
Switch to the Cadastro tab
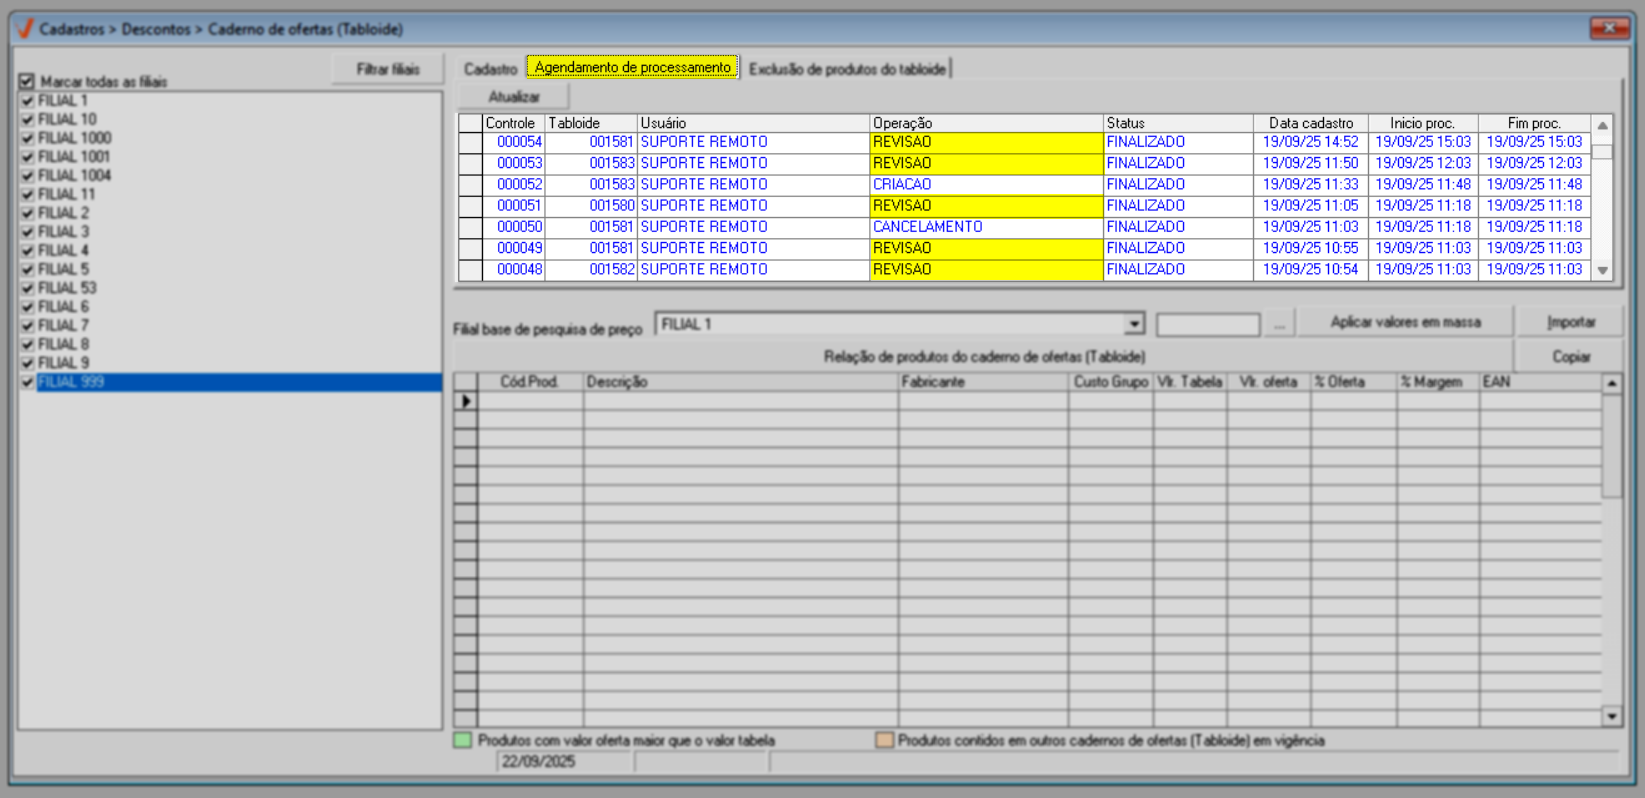[x=490, y=69]
